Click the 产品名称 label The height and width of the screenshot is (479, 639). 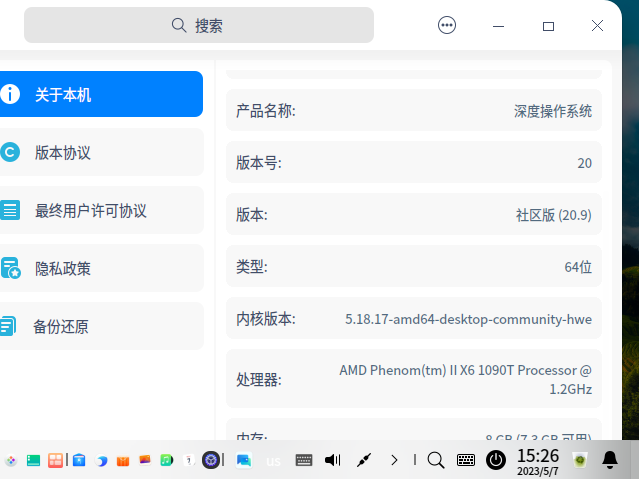[266, 111]
